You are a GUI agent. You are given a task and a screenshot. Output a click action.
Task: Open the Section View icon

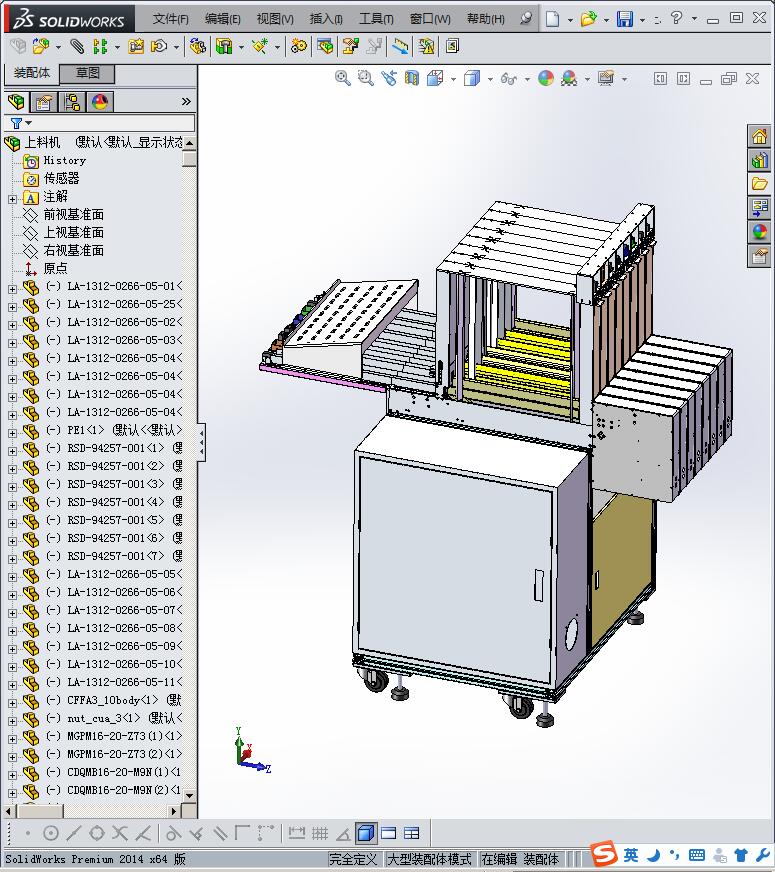coord(412,78)
